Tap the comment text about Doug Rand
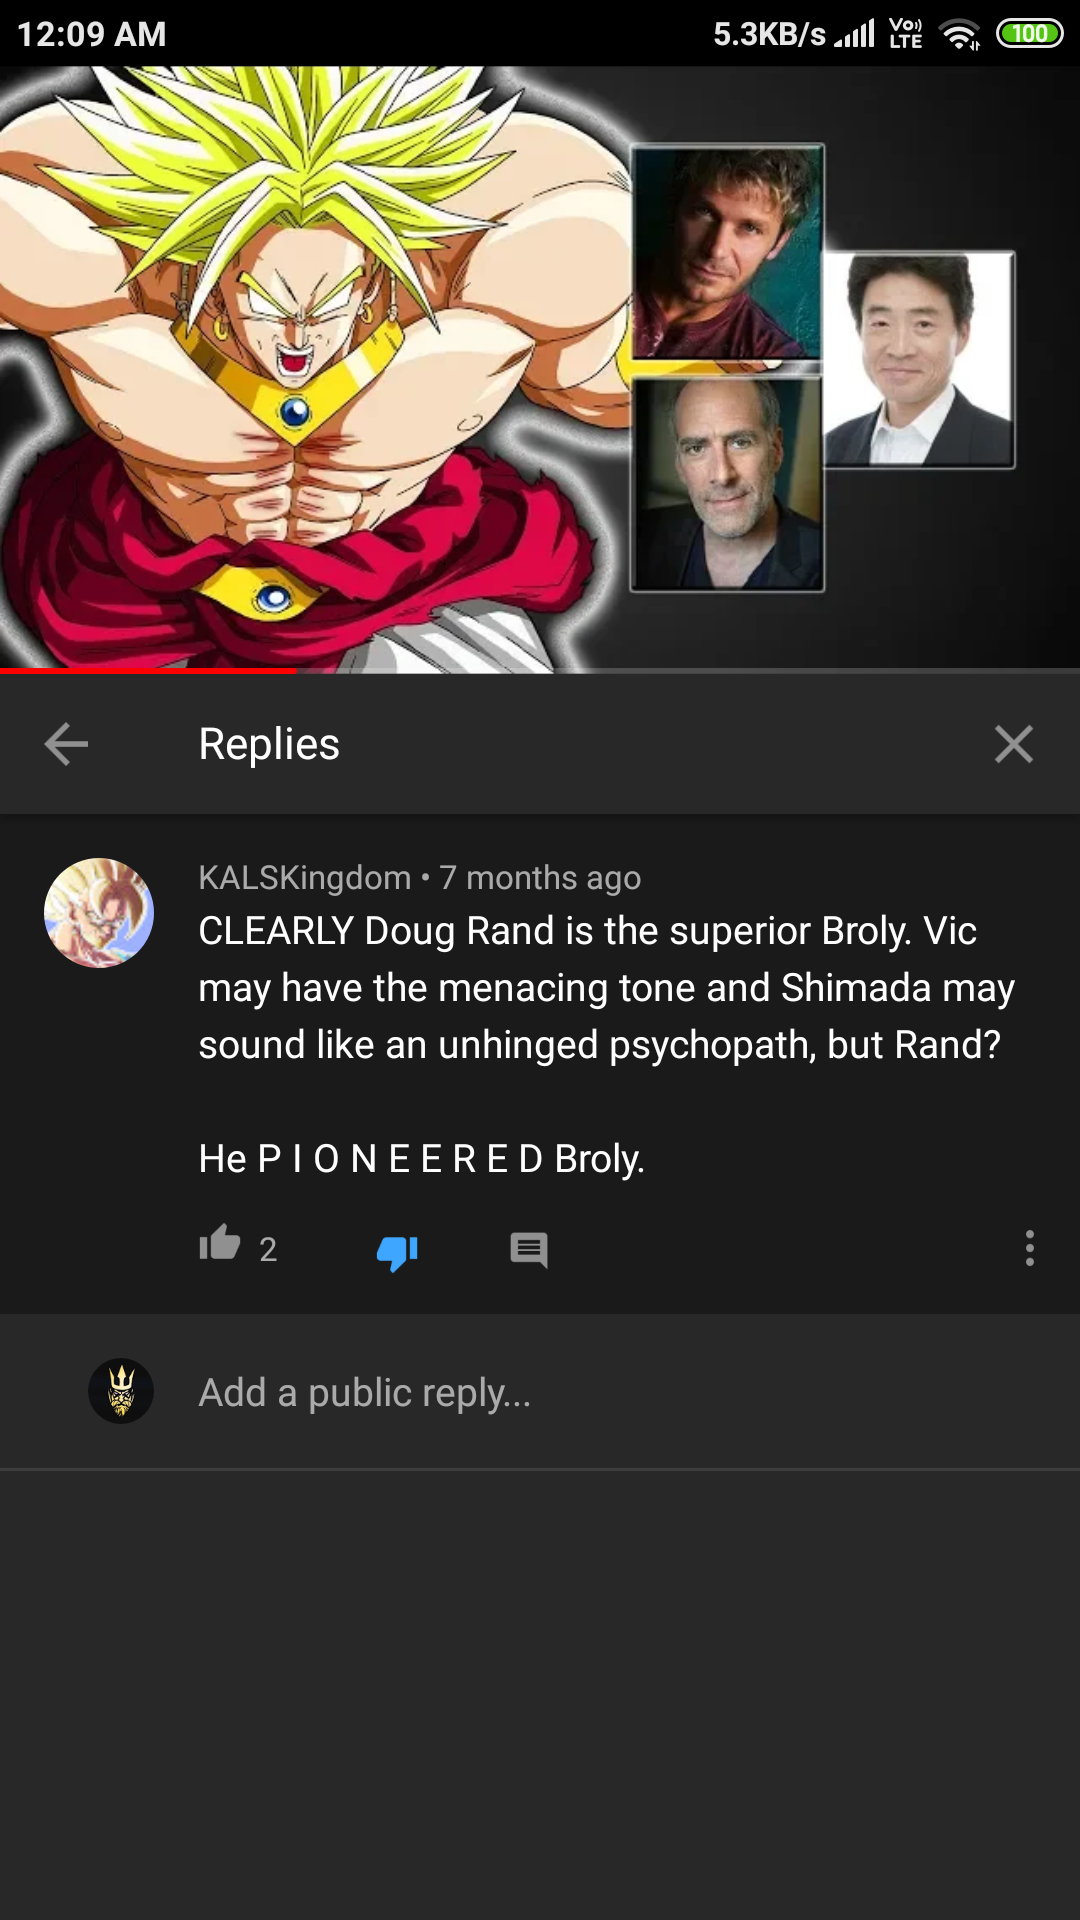 click(606, 1044)
